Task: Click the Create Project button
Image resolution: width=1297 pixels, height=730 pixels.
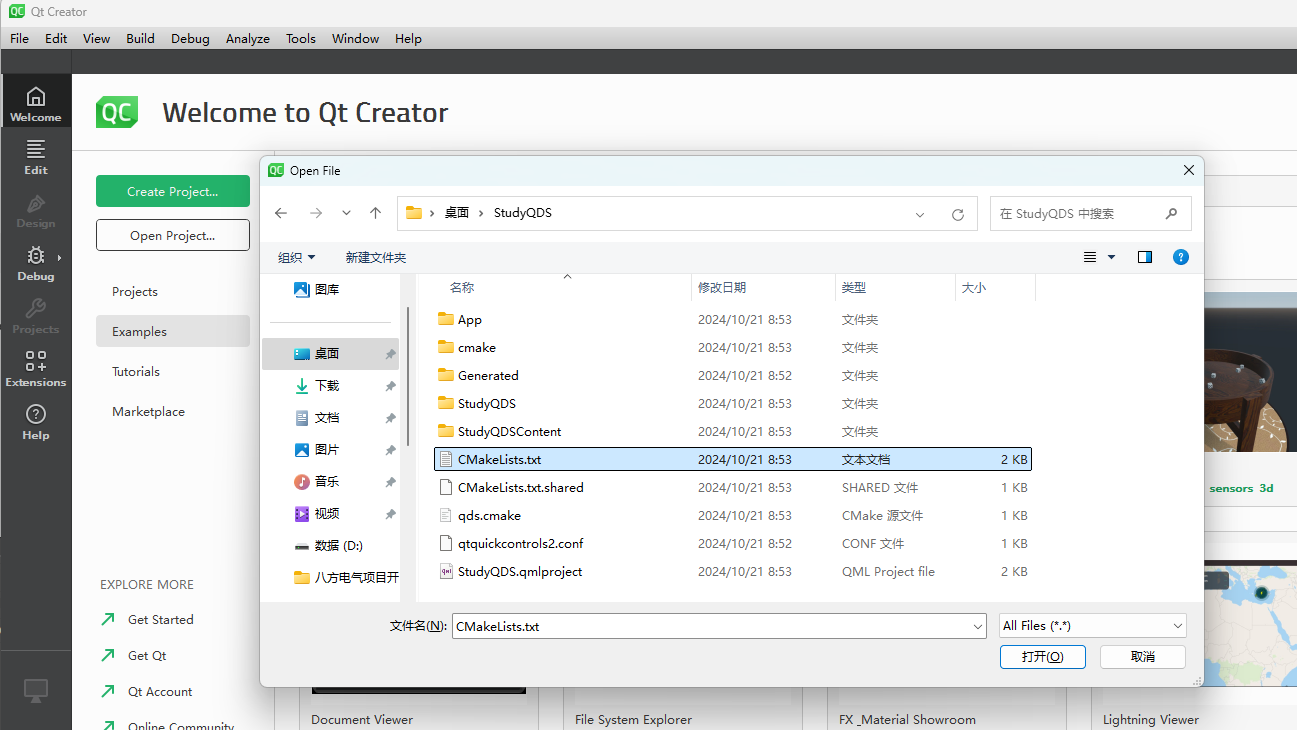Action: coord(173,191)
